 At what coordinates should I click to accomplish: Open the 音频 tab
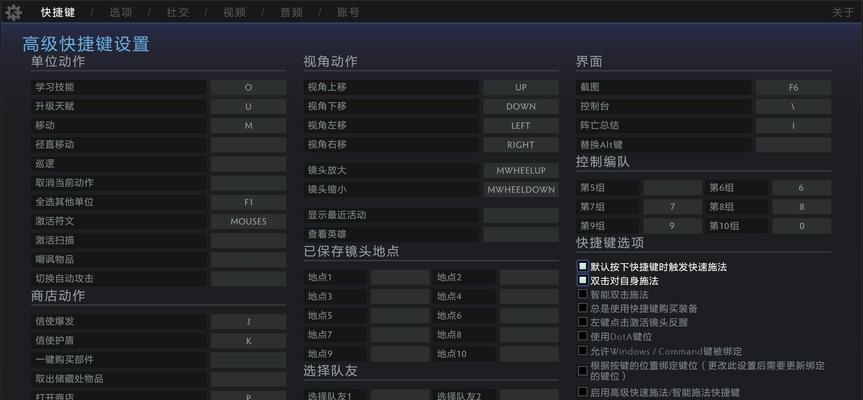pos(291,12)
